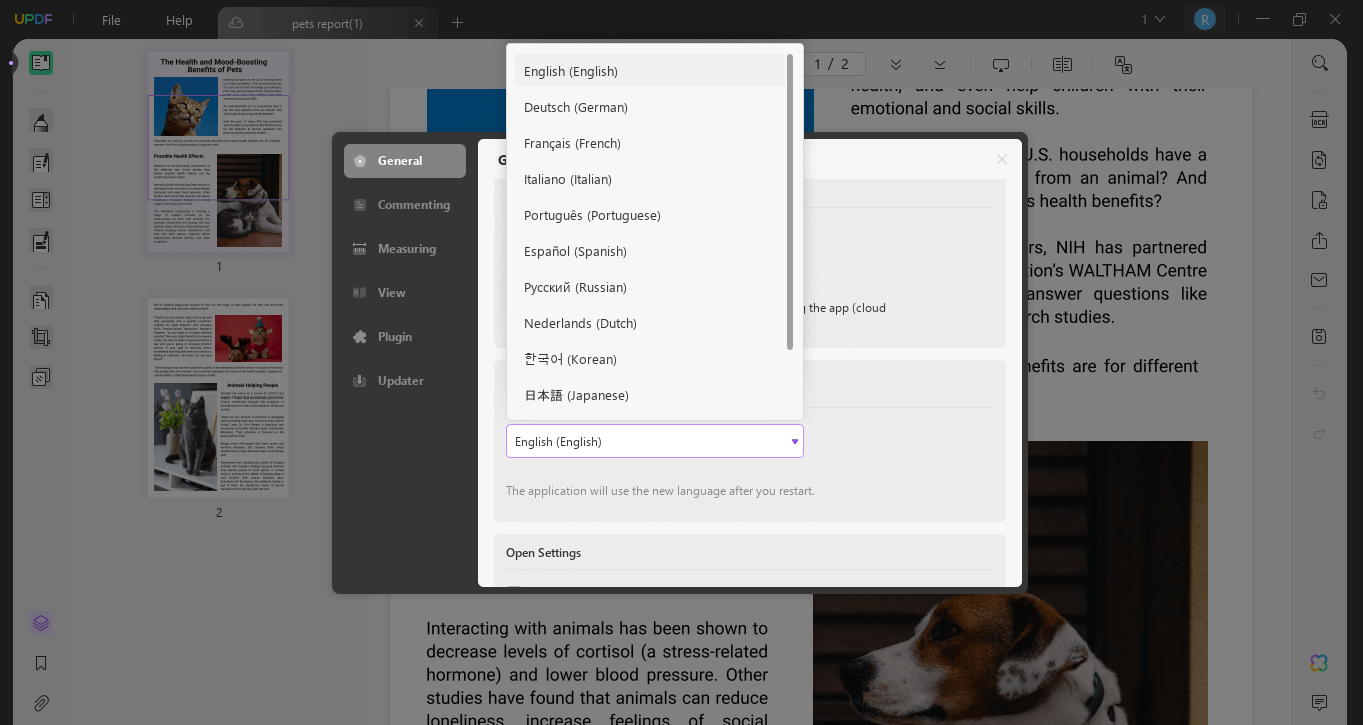Open the Search panel
Viewport: 1363px width, 725px height.
point(1319,62)
